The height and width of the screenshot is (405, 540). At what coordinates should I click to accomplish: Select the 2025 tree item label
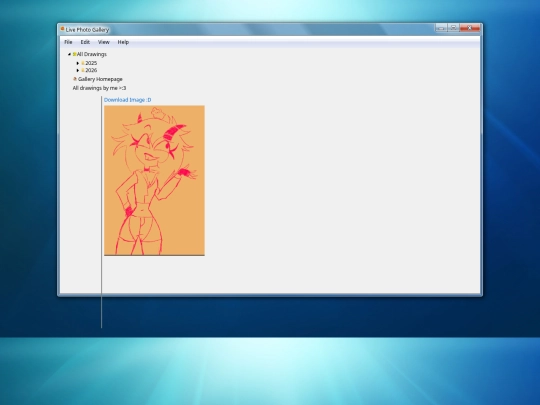pos(91,63)
